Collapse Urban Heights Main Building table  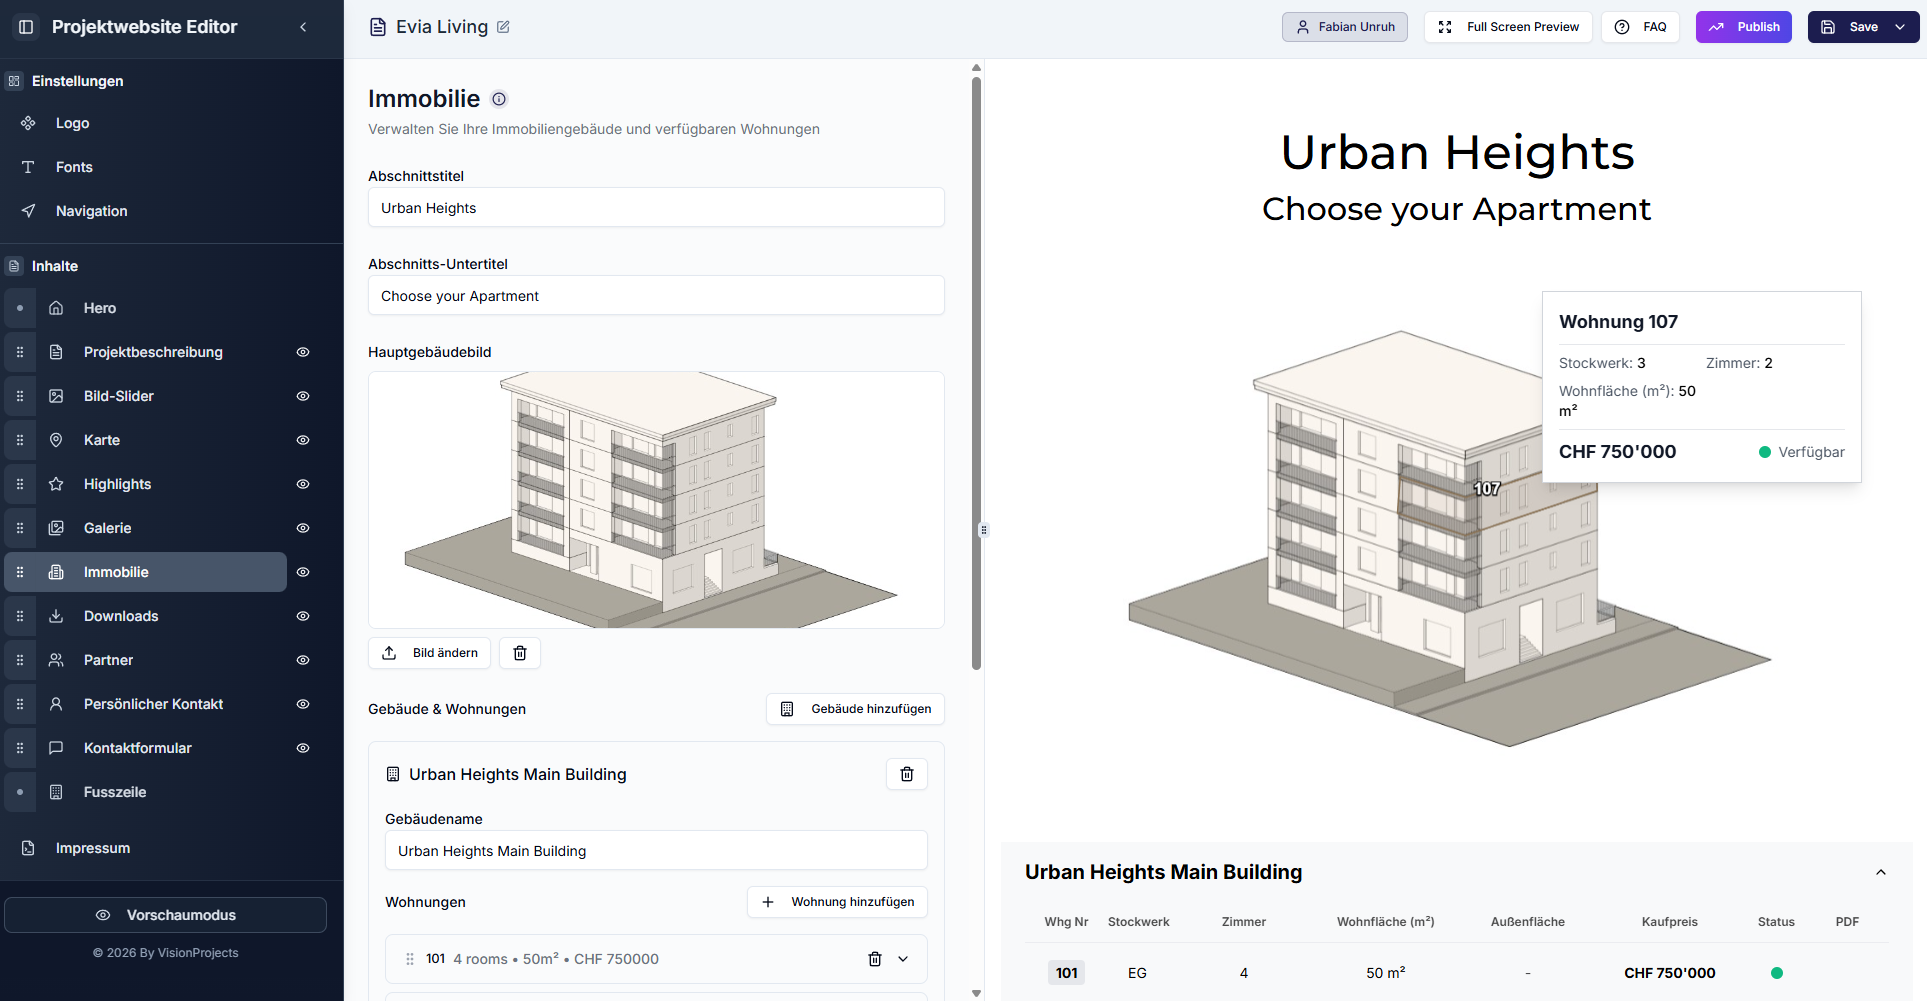[1880, 872]
